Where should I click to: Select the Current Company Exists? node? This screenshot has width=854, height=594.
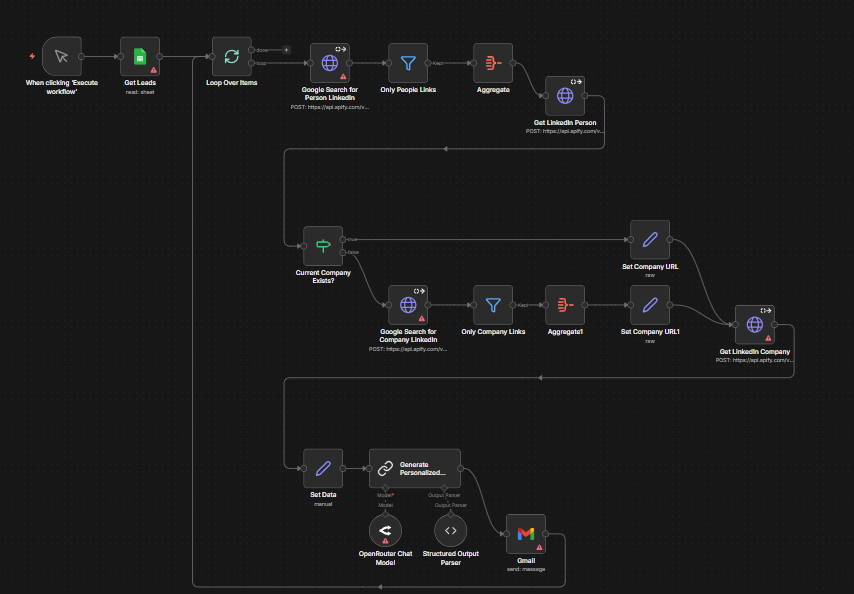[323, 245]
